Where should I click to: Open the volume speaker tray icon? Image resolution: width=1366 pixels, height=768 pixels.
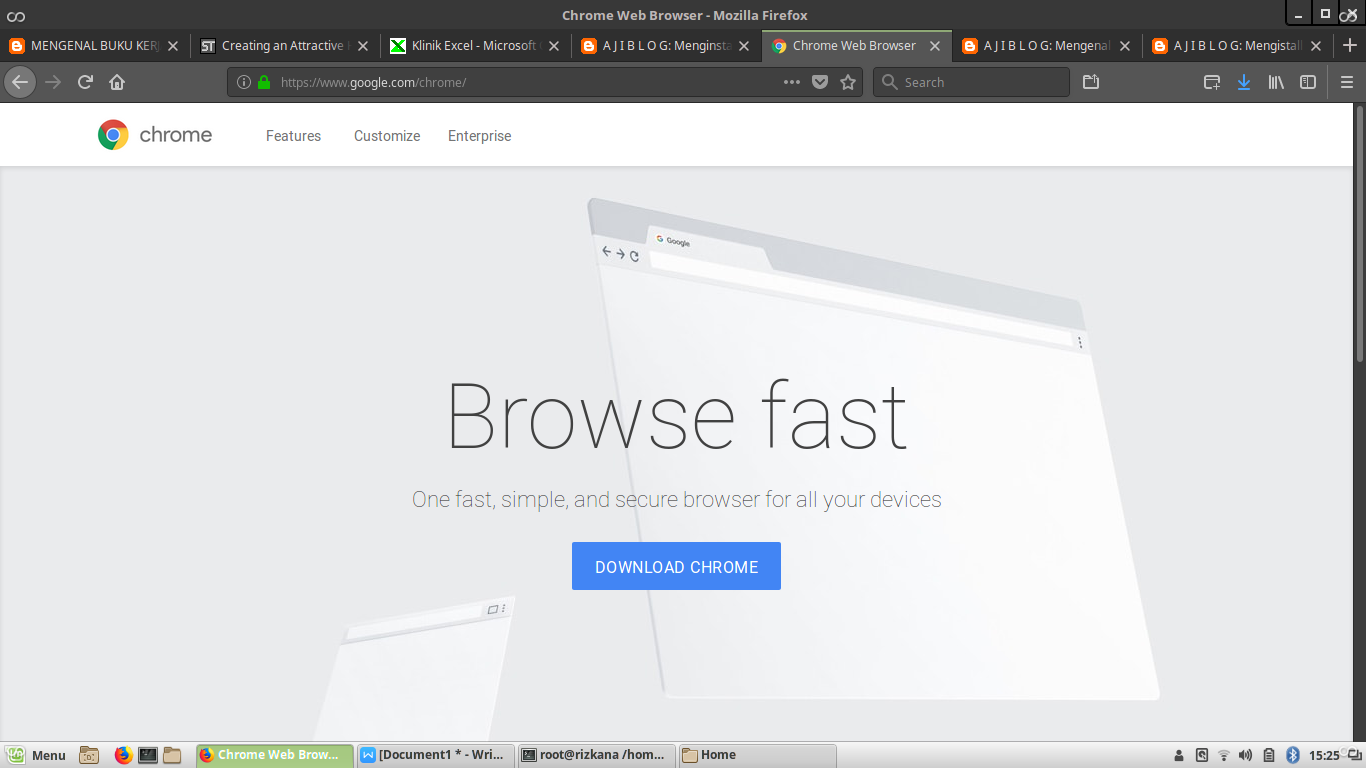[1245, 755]
